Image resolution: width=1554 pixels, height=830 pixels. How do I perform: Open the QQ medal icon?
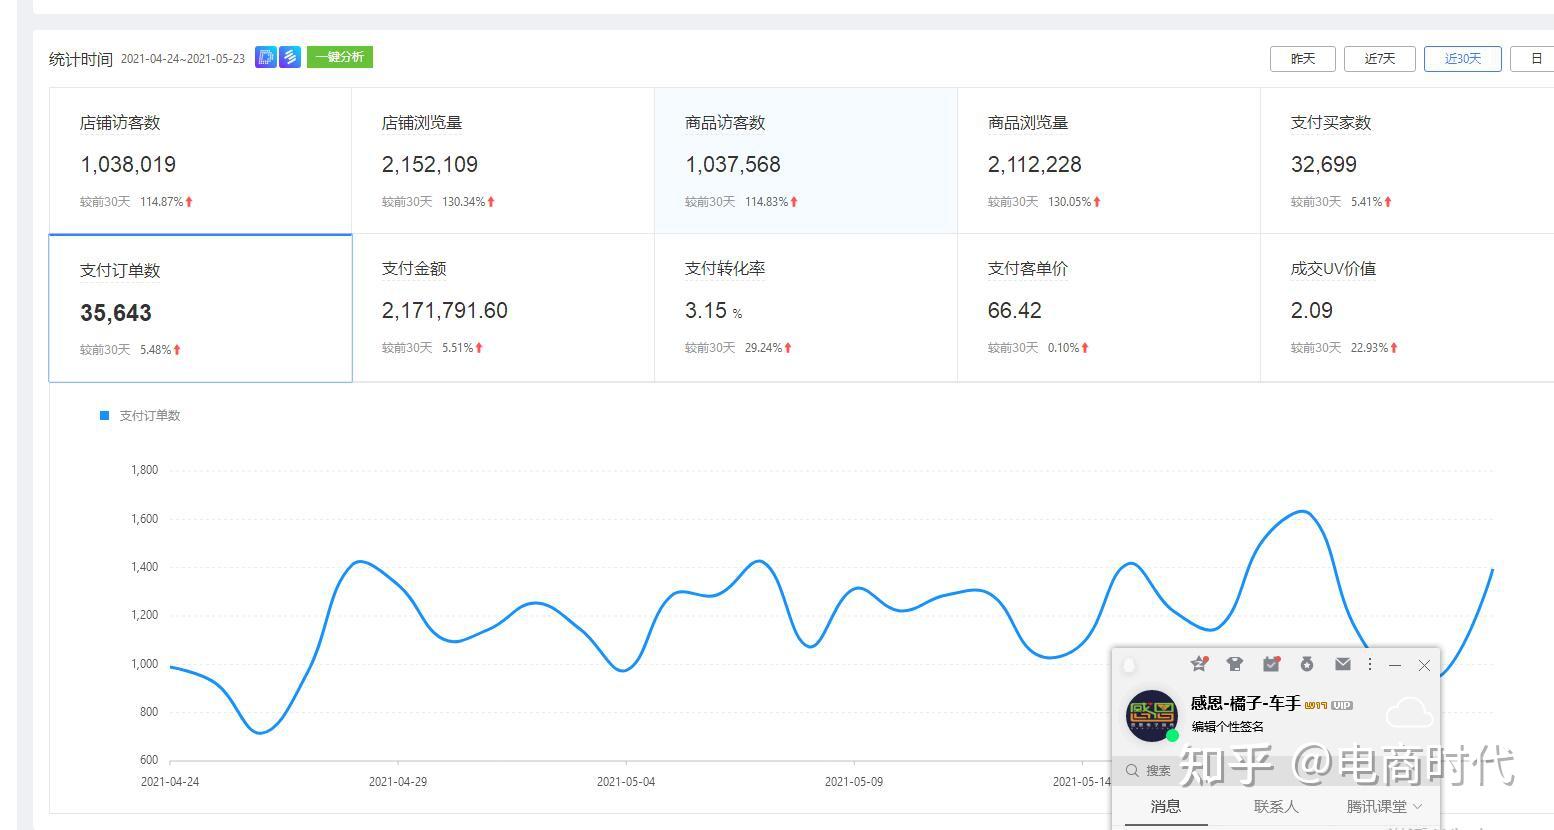click(x=1307, y=664)
